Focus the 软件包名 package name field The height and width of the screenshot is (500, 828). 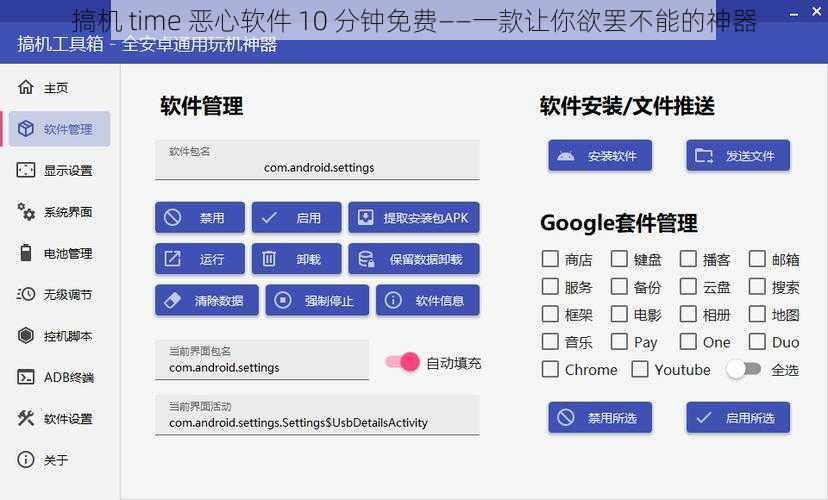(317, 161)
